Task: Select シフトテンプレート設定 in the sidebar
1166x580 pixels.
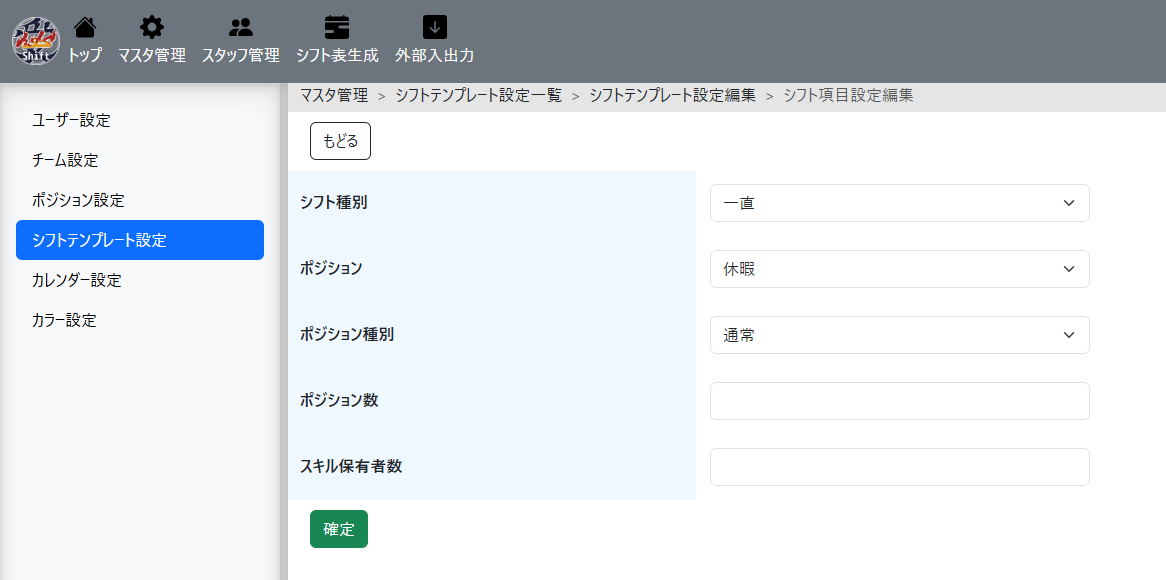Action: 140,240
